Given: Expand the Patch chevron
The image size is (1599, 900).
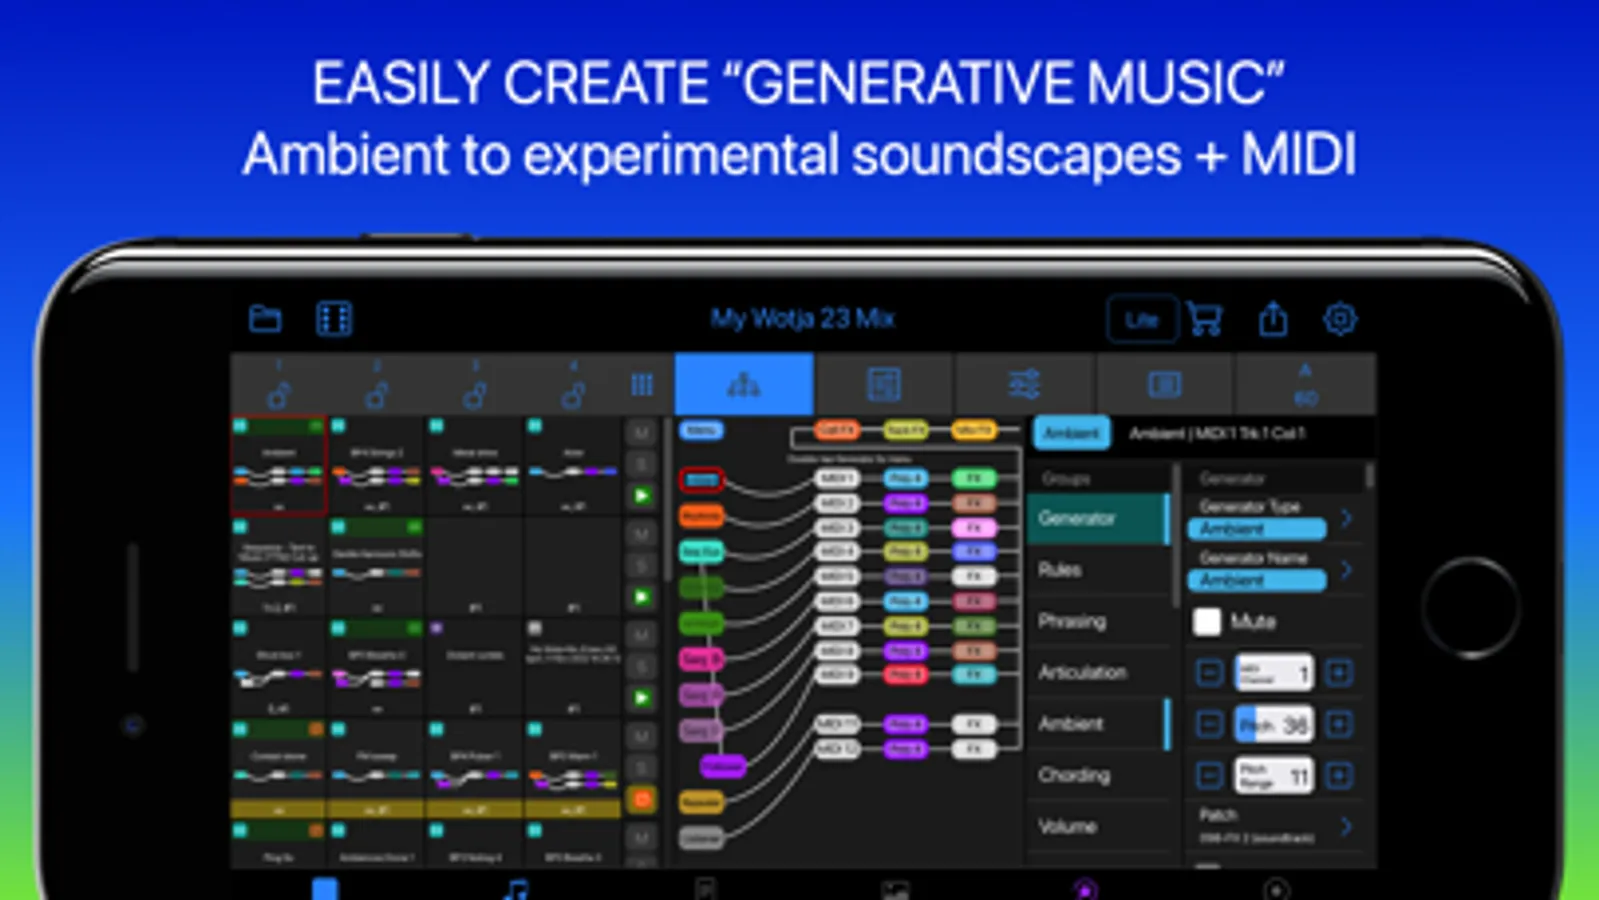Looking at the screenshot, I should pos(1347,826).
